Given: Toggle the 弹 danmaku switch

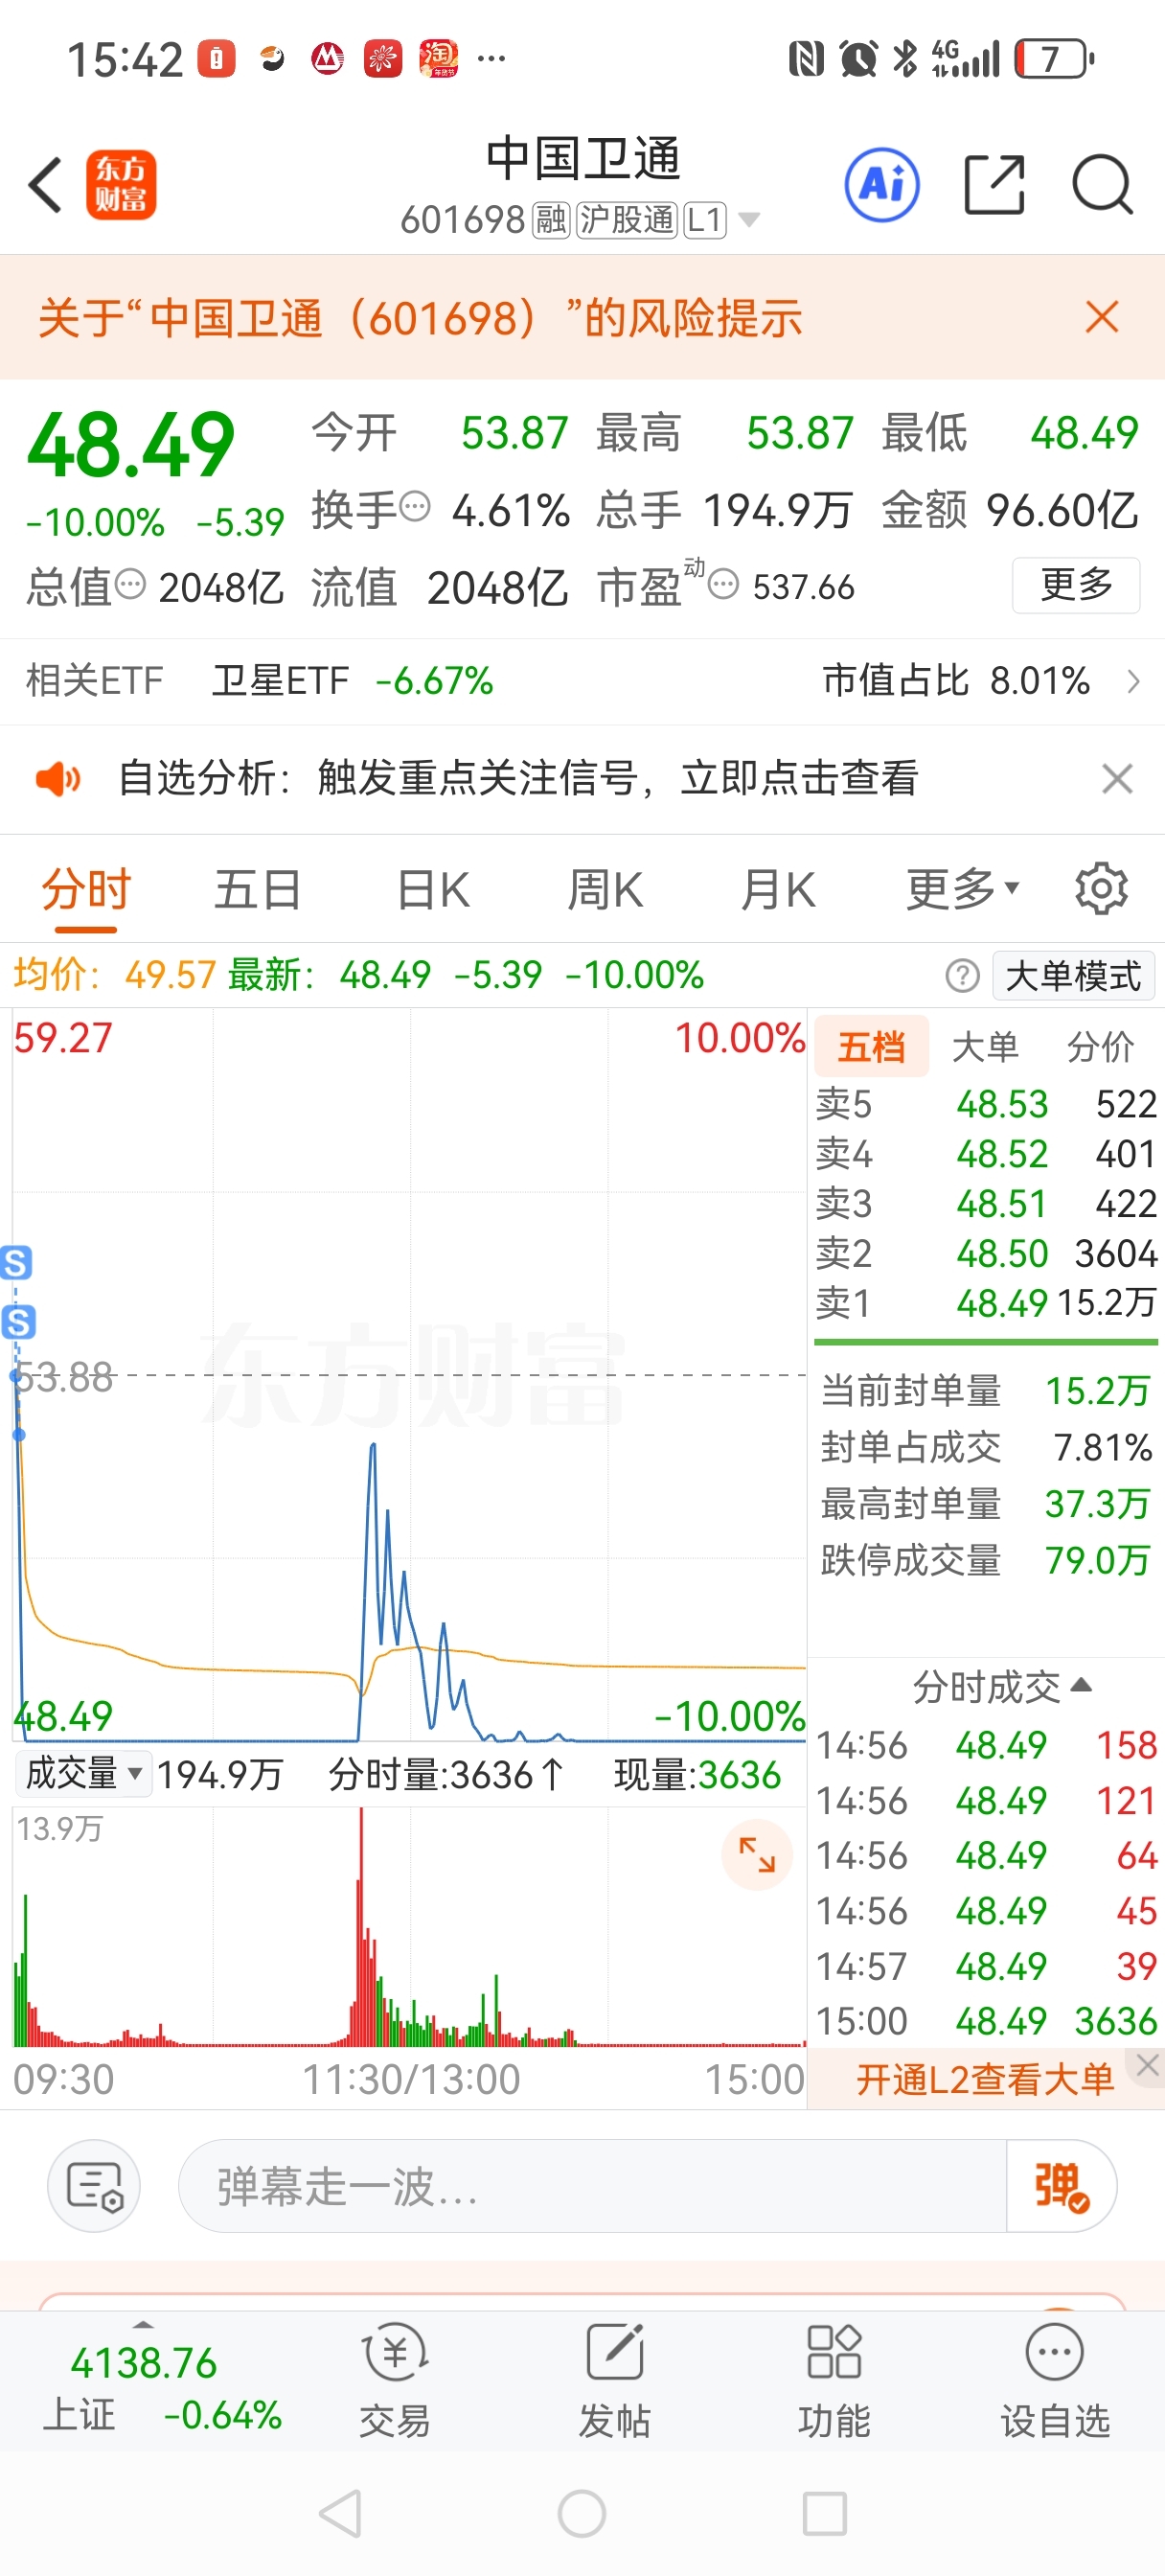Looking at the screenshot, I should point(1060,2186).
